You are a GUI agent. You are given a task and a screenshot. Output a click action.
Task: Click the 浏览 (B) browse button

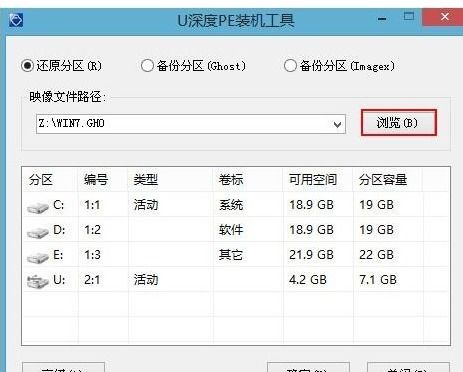(398, 123)
